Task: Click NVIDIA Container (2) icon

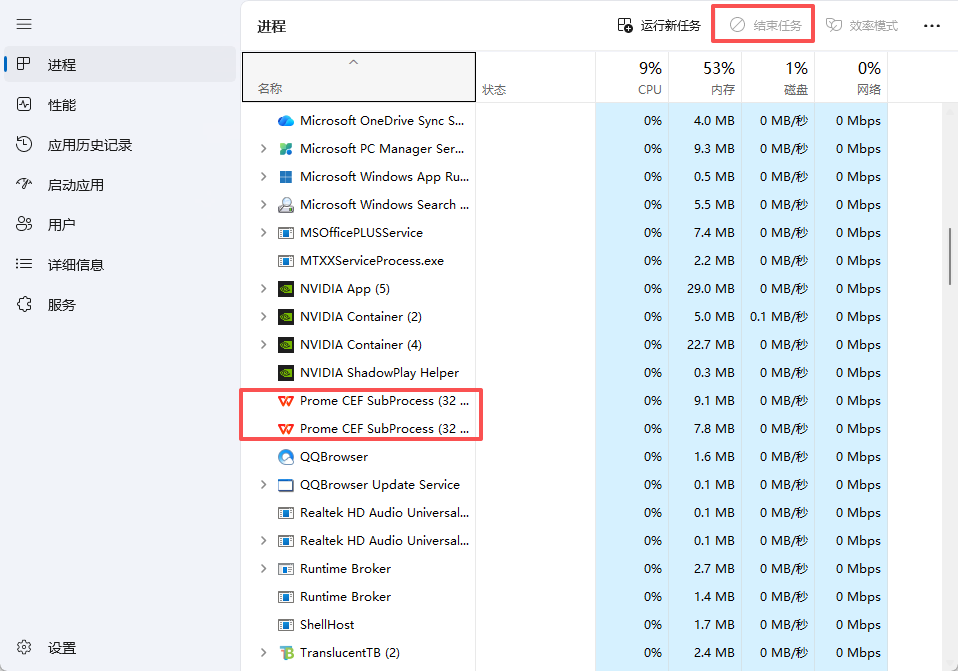Action: click(285, 317)
